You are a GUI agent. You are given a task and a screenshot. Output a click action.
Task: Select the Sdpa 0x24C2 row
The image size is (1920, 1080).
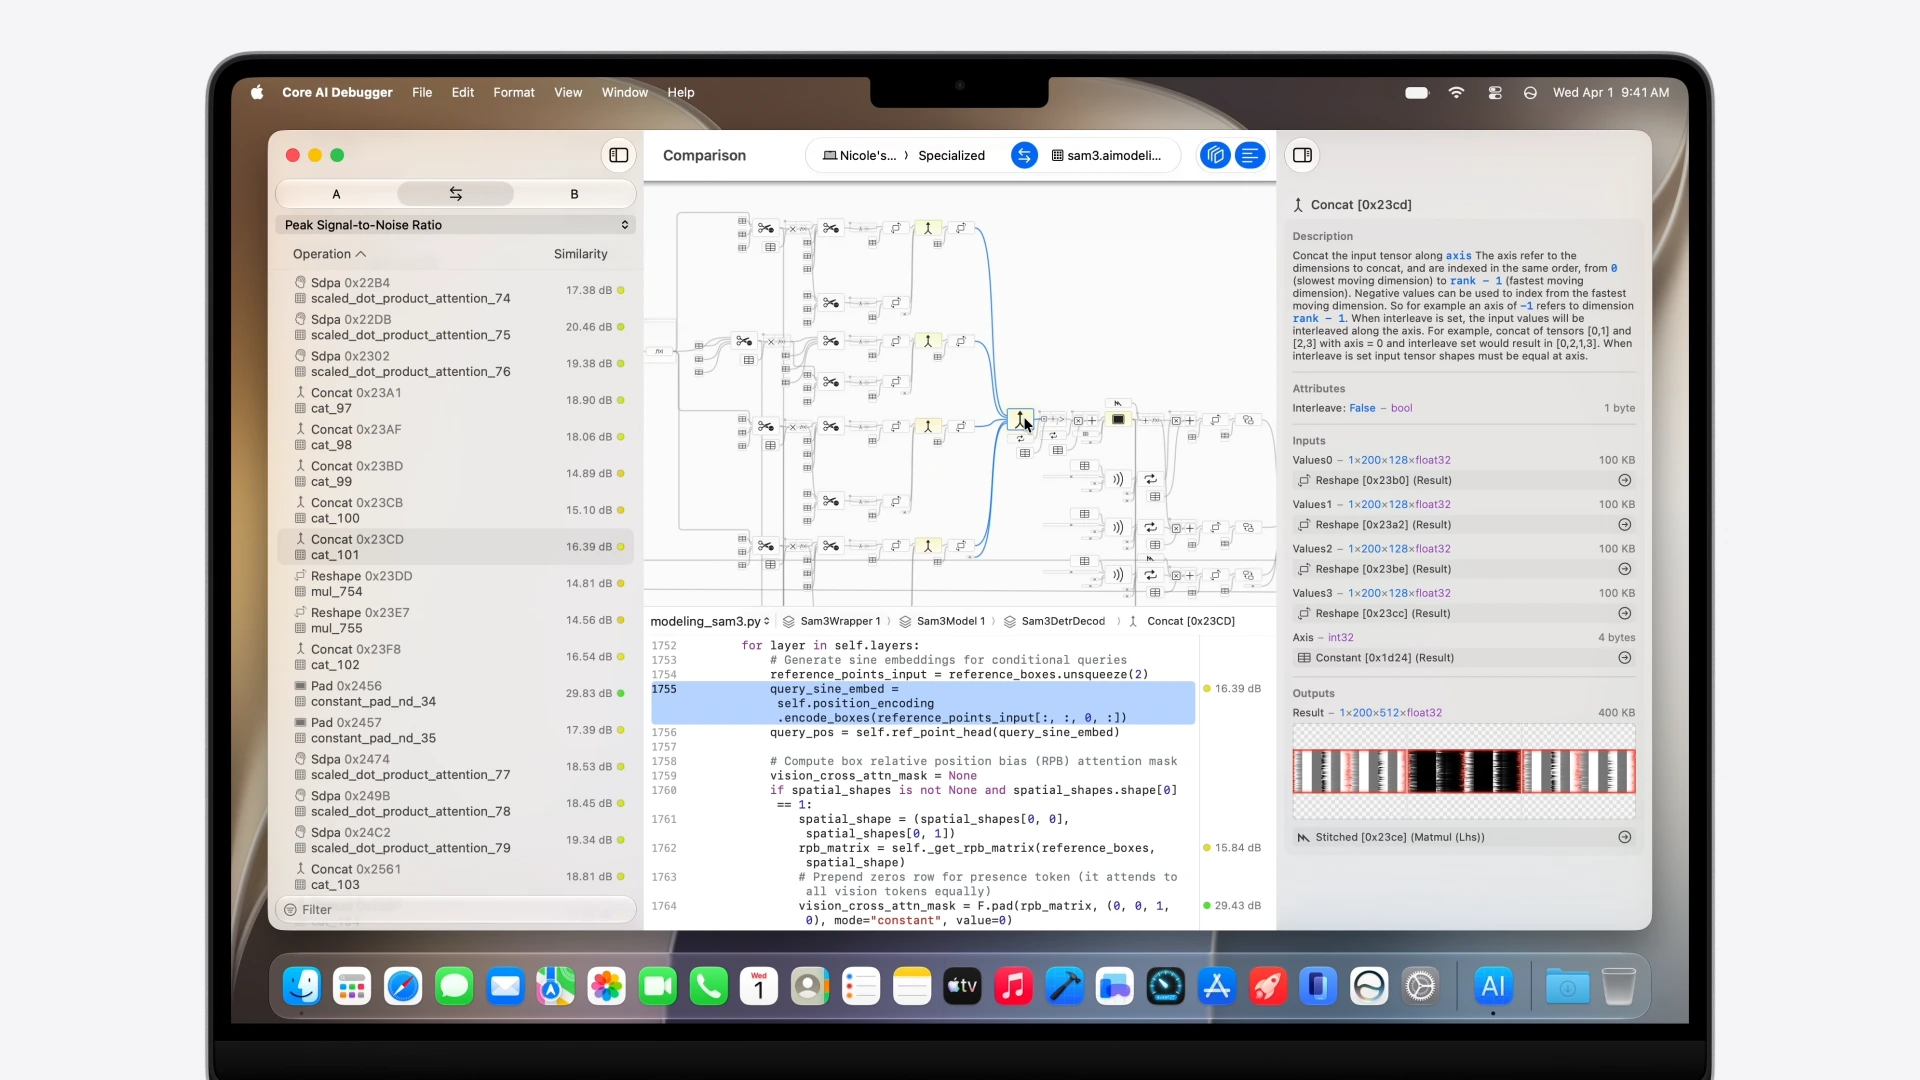coord(455,840)
